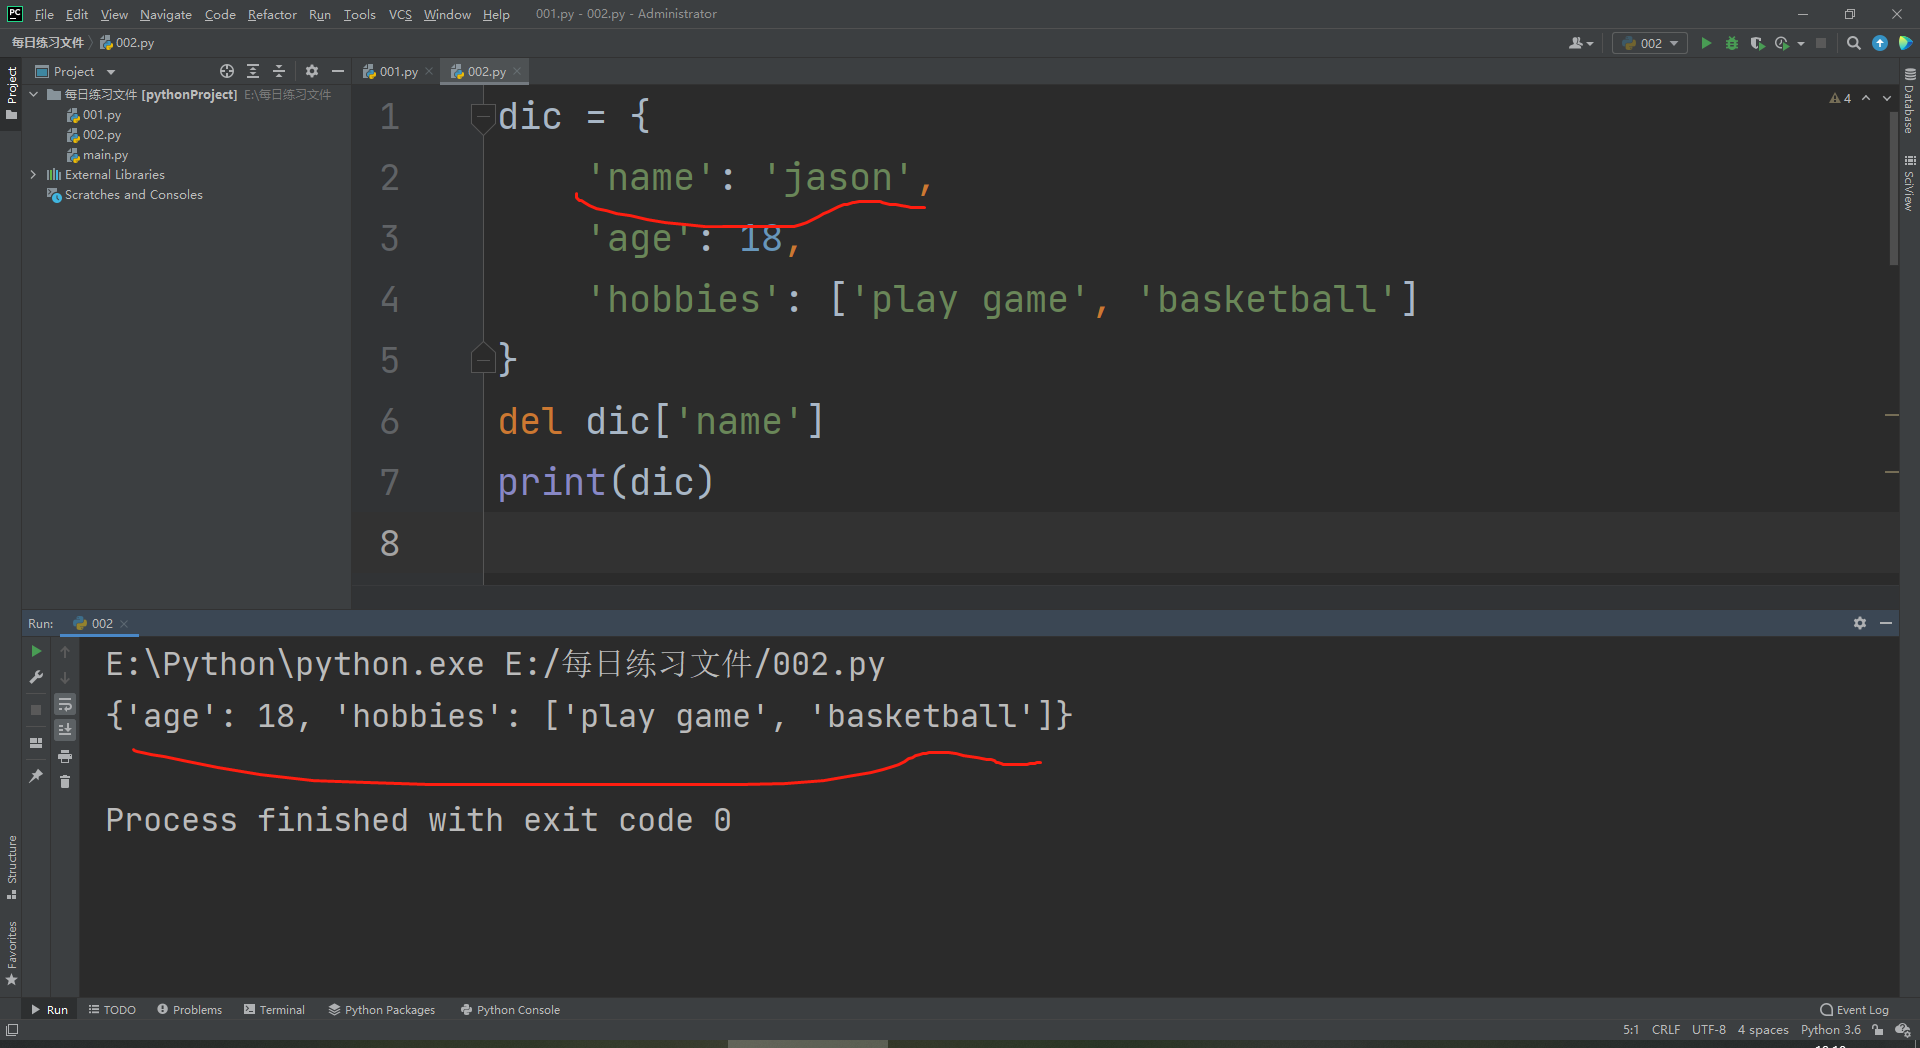This screenshot has height=1048, width=1920.
Task: Open the File menu
Action: [44, 14]
